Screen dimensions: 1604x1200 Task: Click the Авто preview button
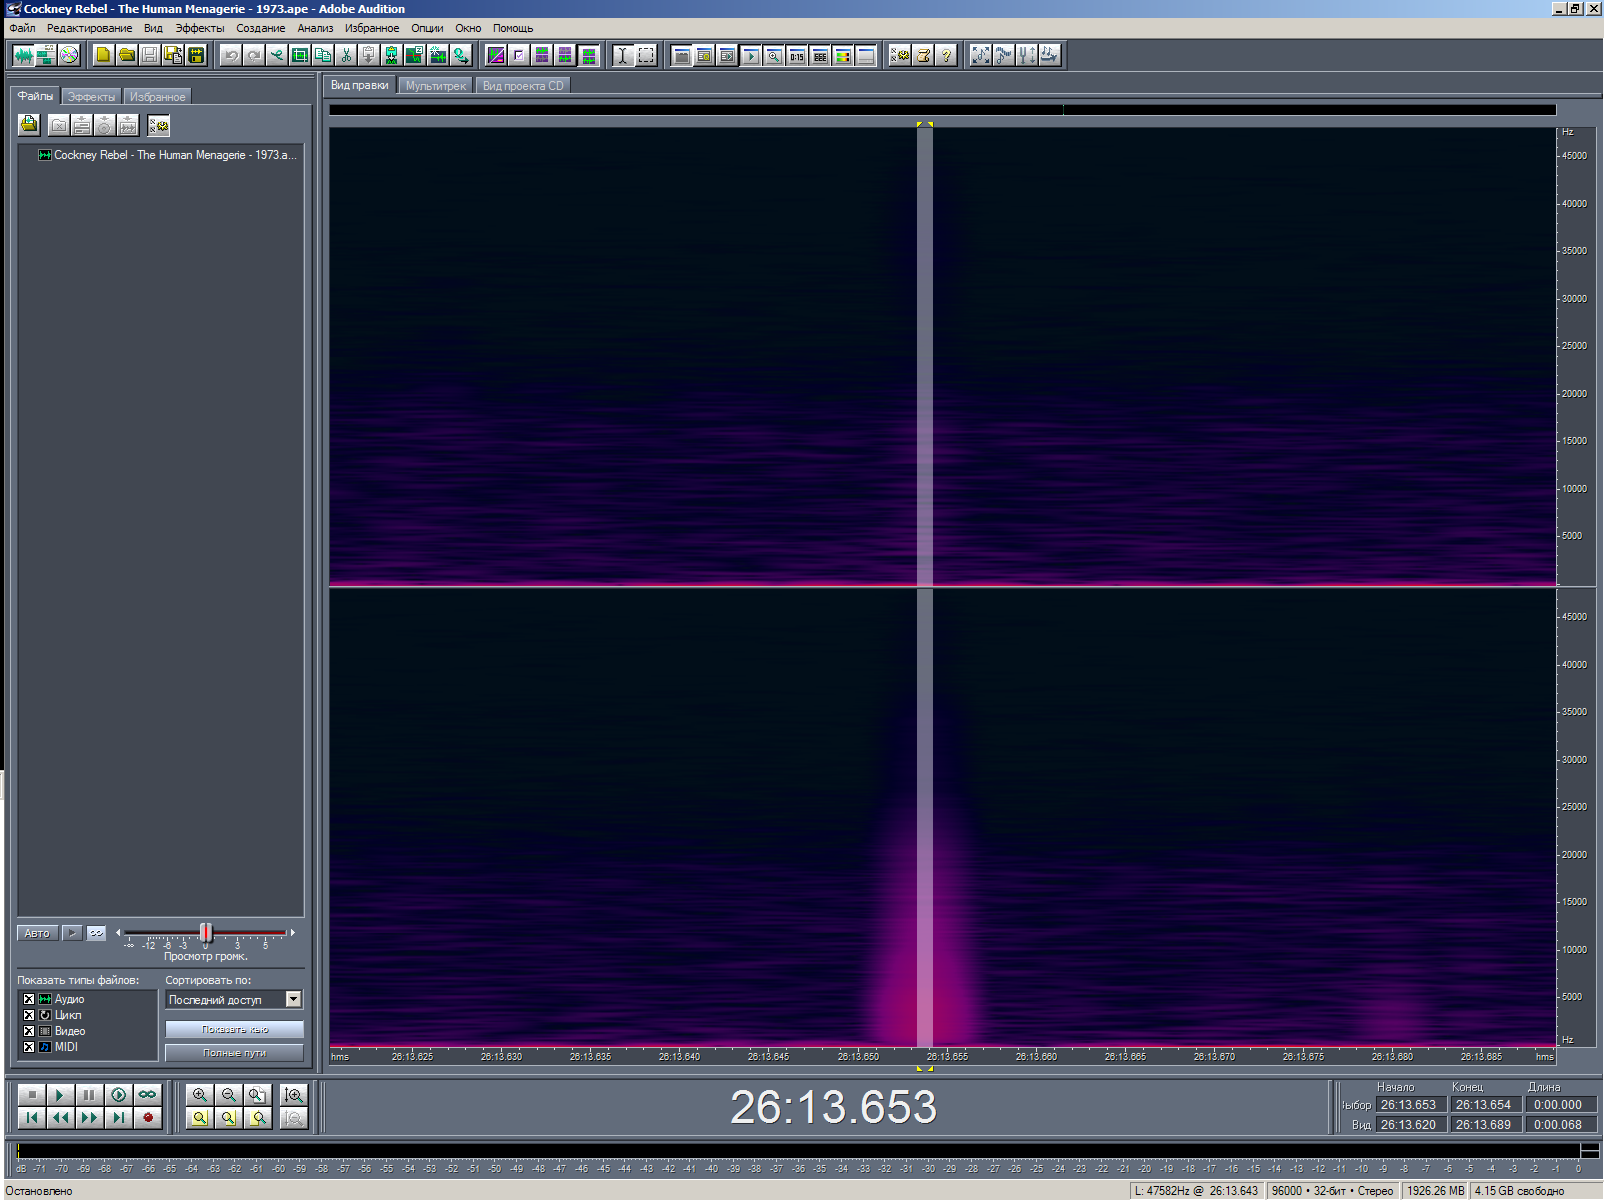[37, 933]
